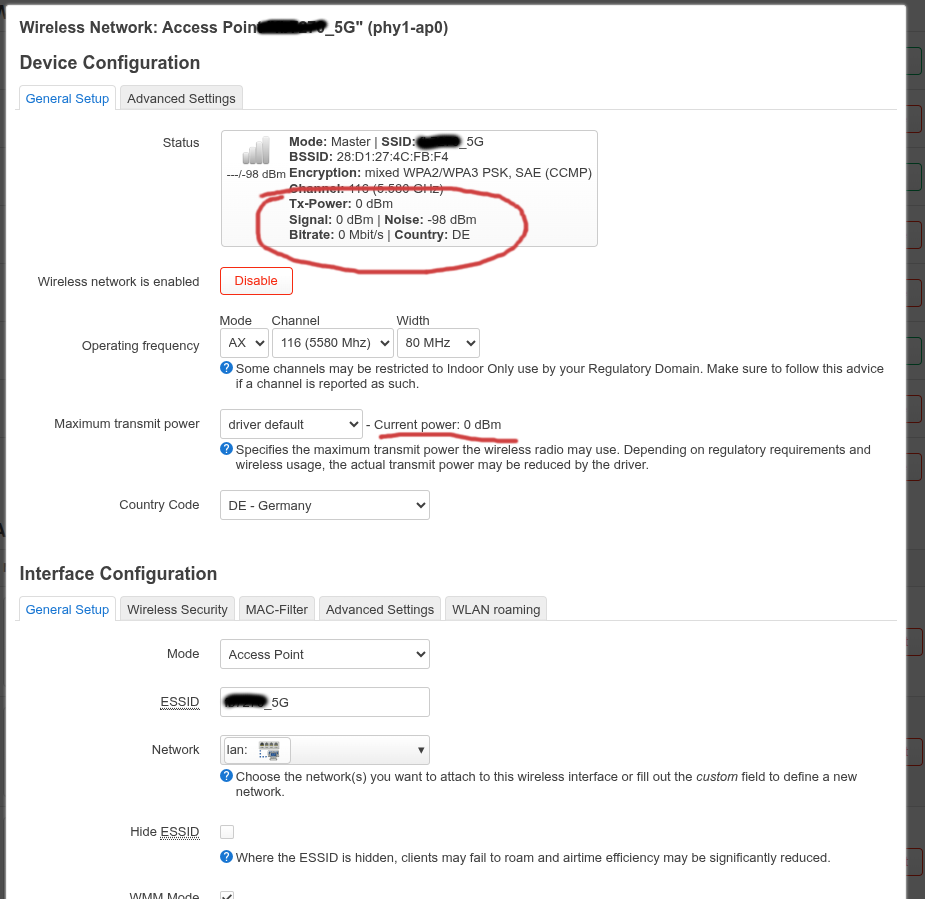The width and height of the screenshot is (925, 900).
Task: Open the DE - Germany country code dropdown
Action: (x=324, y=505)
